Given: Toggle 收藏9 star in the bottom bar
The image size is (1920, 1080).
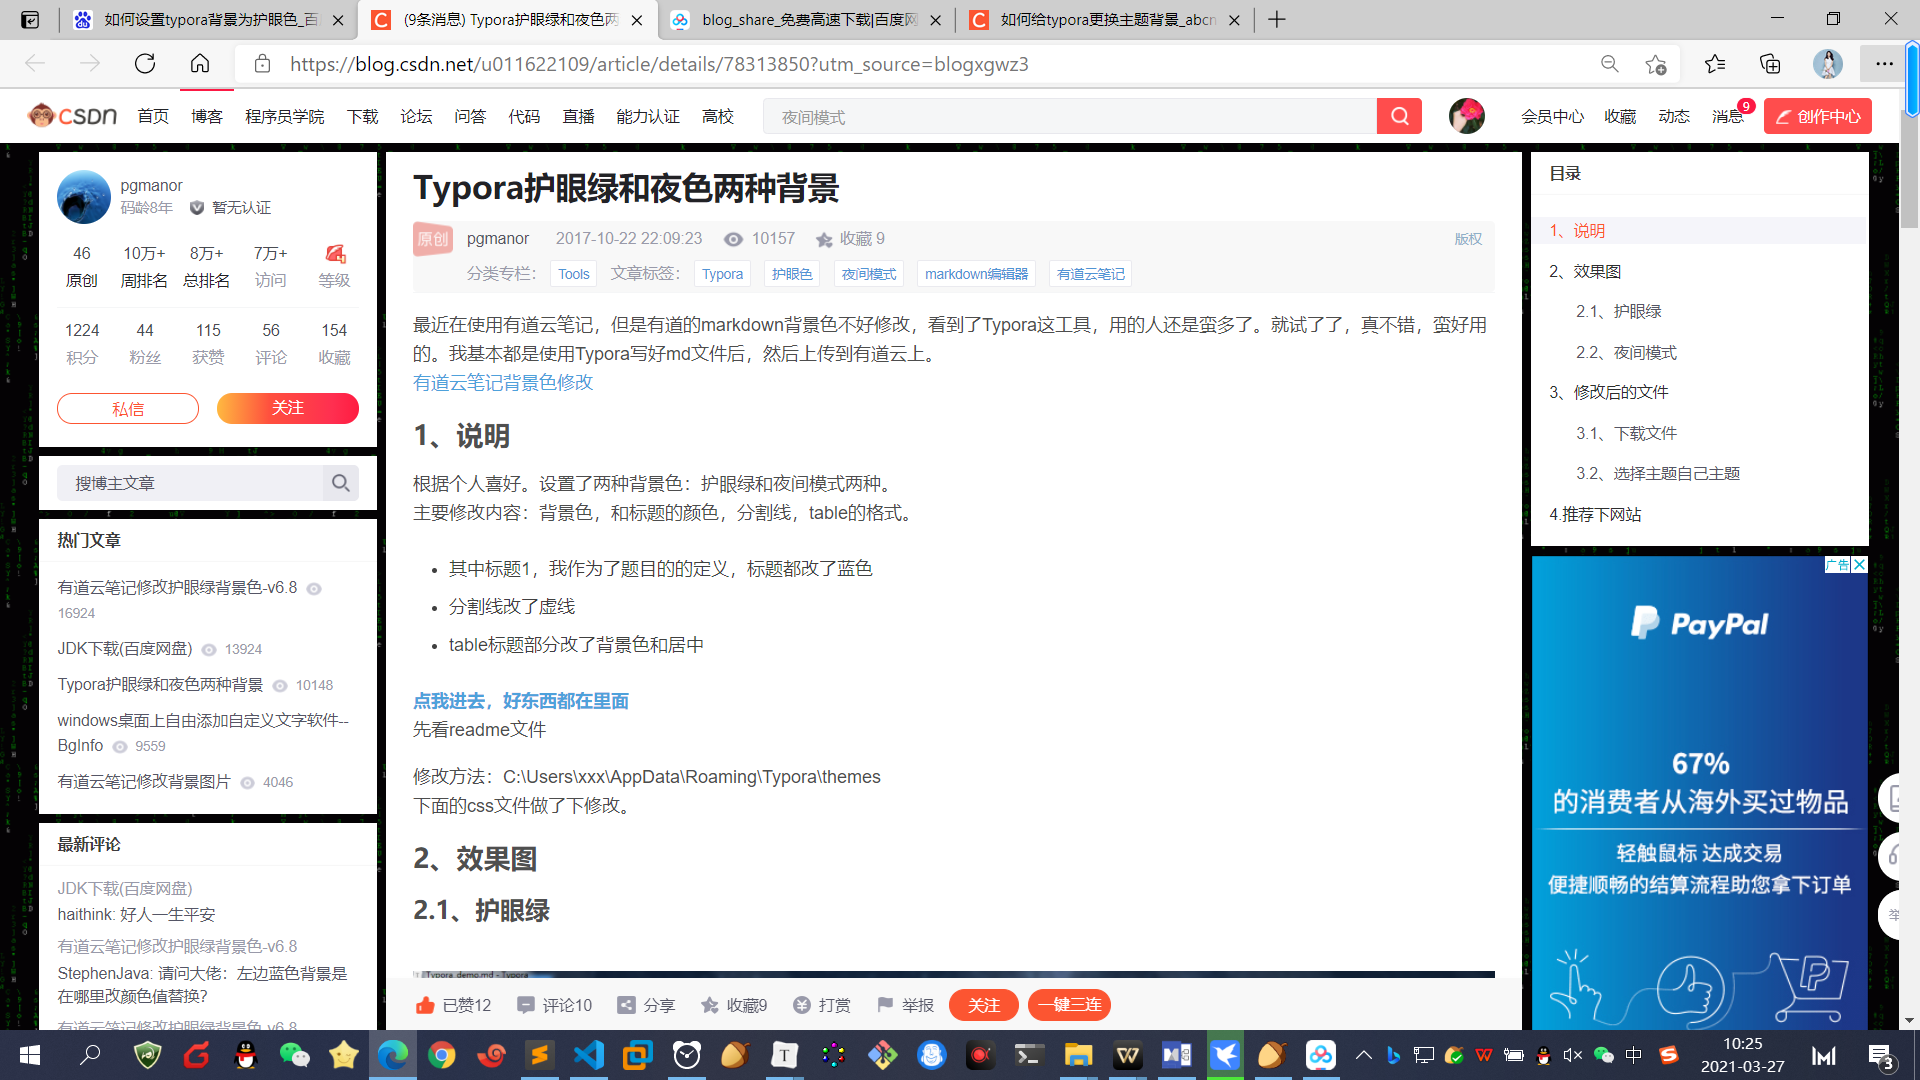Looking at the screenshot, I should pyautogui.click(x=710, y=1005).
